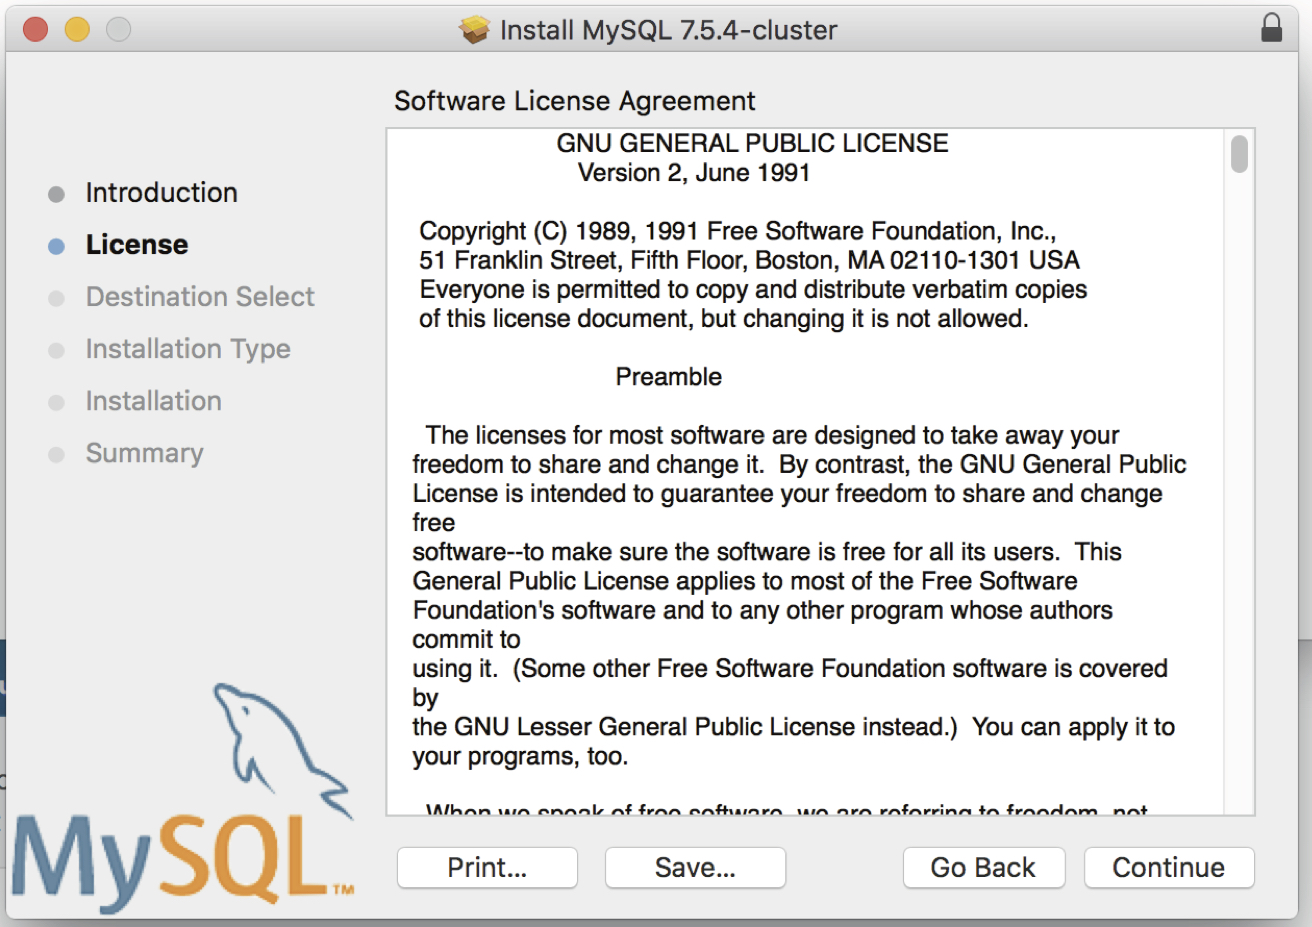The width and height of the screenshot is (1312, 927).
Task: Click the bullet next to Summary
Action: (x=57, y=455)
